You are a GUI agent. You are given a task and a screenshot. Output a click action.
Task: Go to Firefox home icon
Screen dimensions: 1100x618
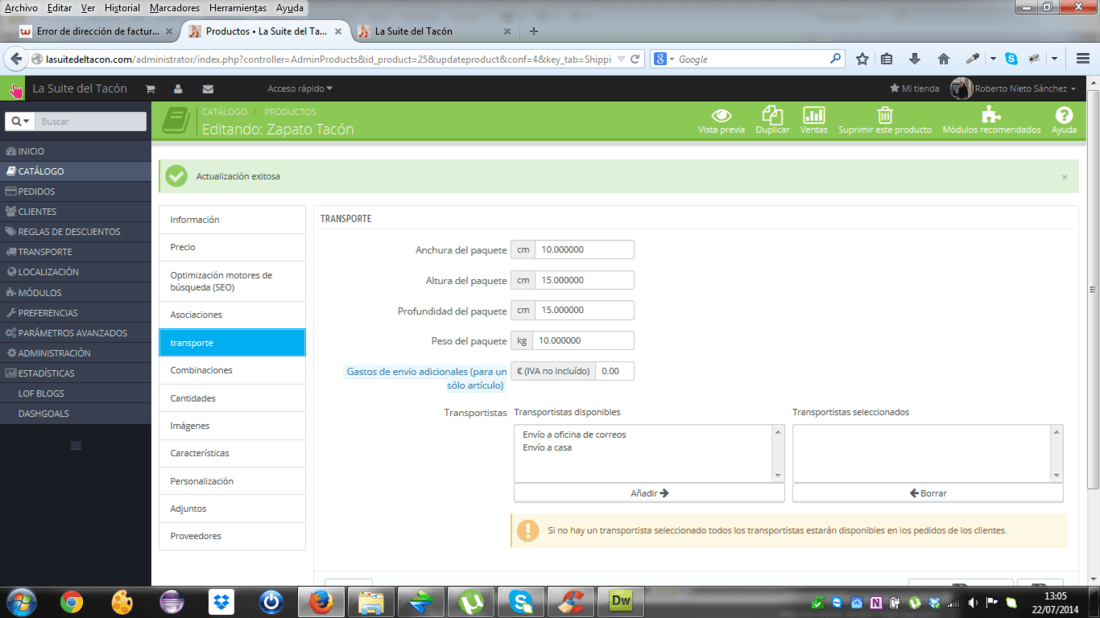(x=944, y=59)
